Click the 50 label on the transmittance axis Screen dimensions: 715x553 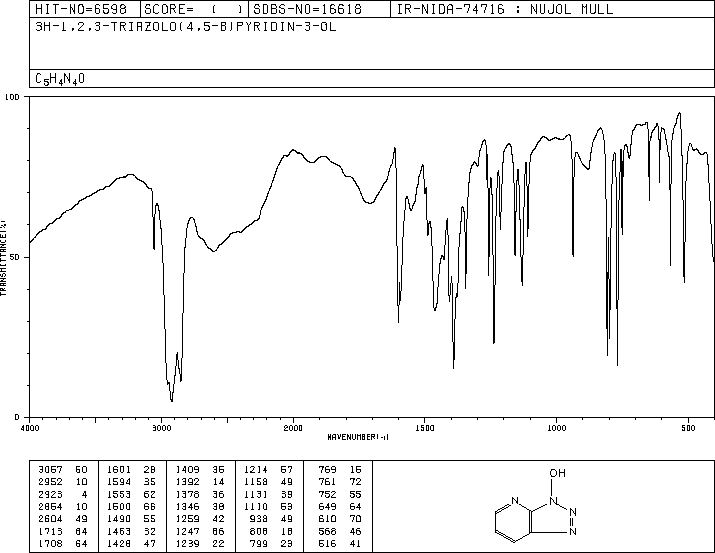tap(16, 257)
